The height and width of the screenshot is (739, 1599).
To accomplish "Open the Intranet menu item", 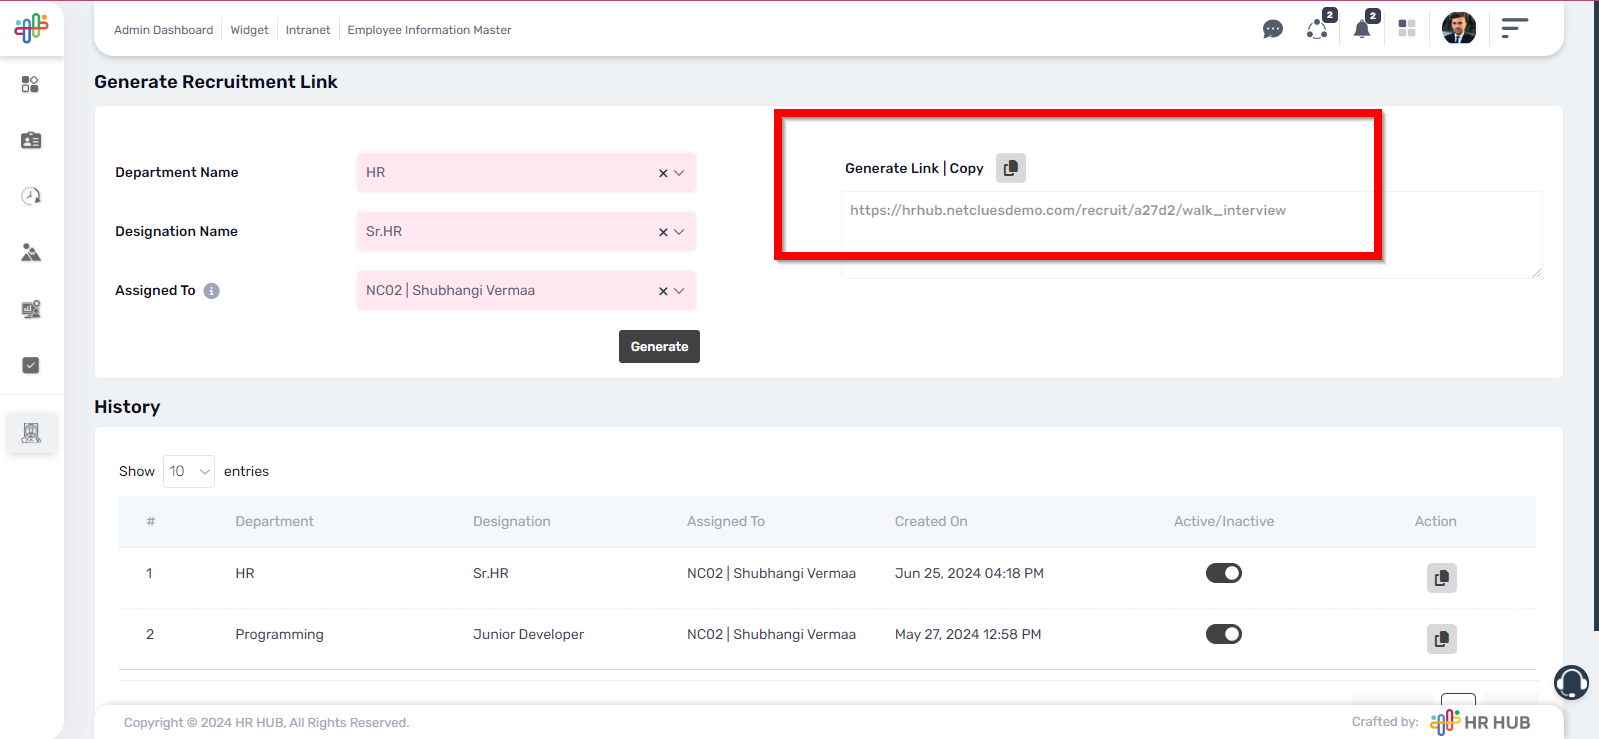I will click(308, 30).
